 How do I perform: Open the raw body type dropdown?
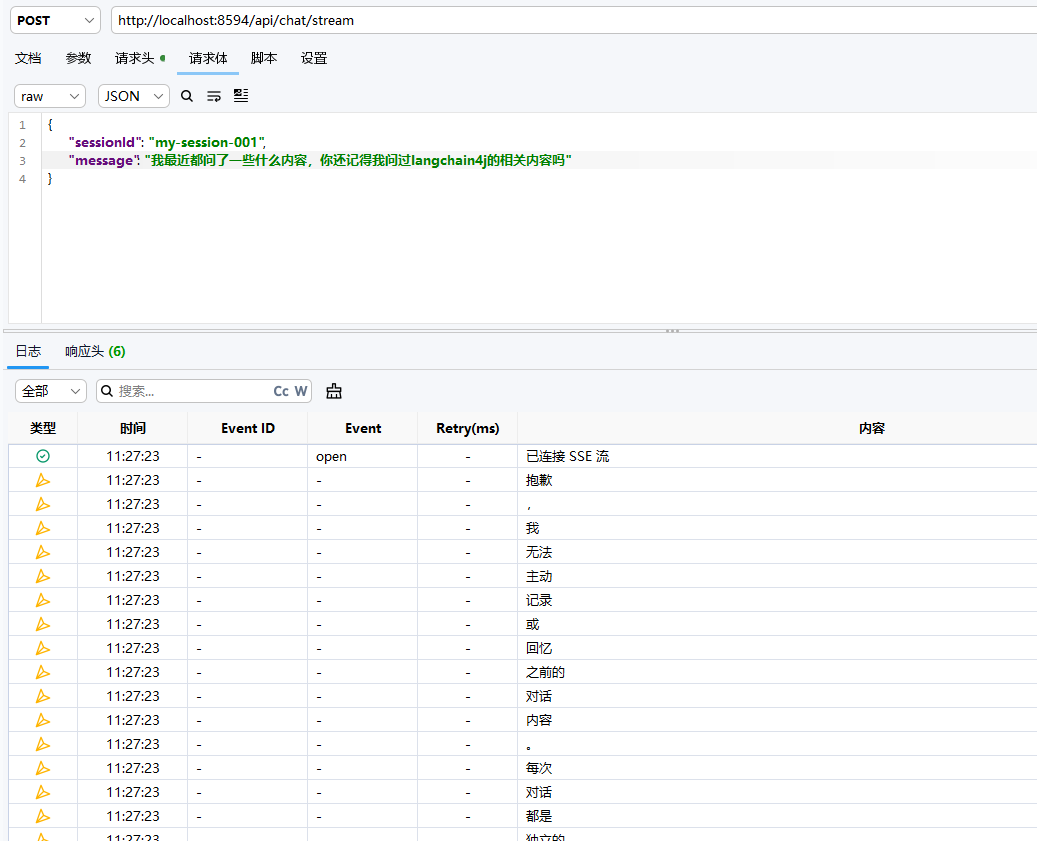(x=50, y=97)
